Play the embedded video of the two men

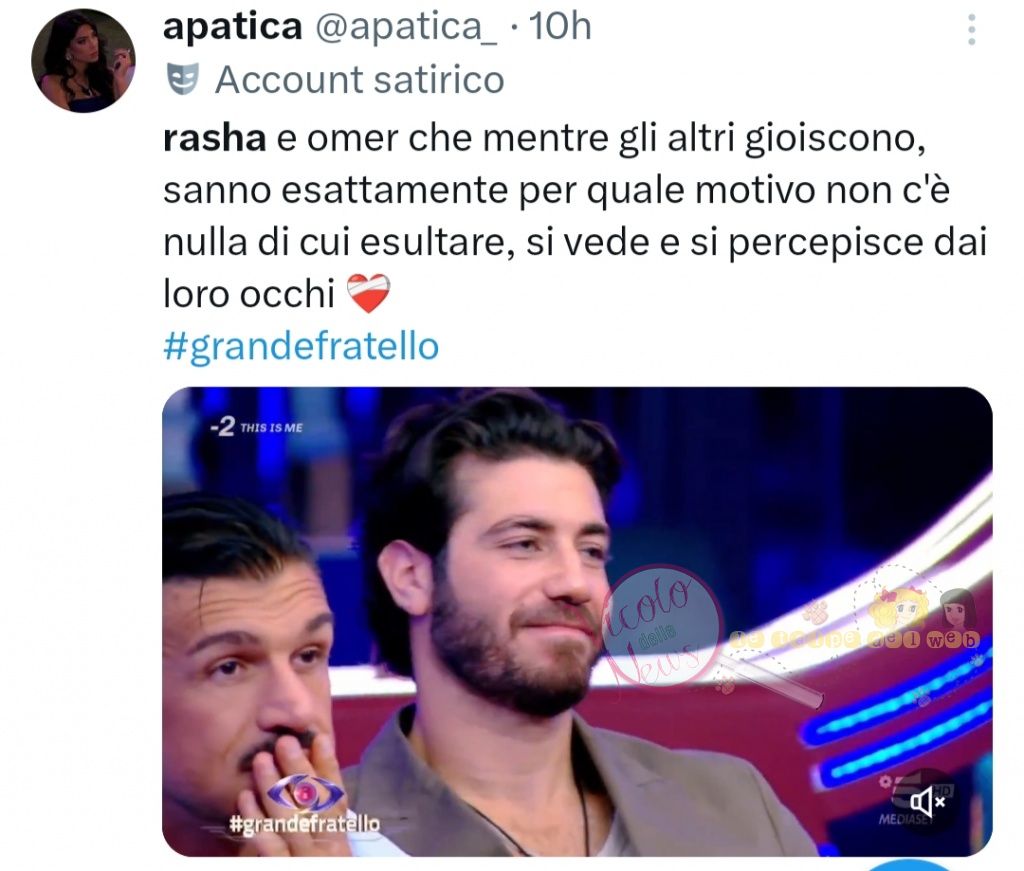click(577, 621)
